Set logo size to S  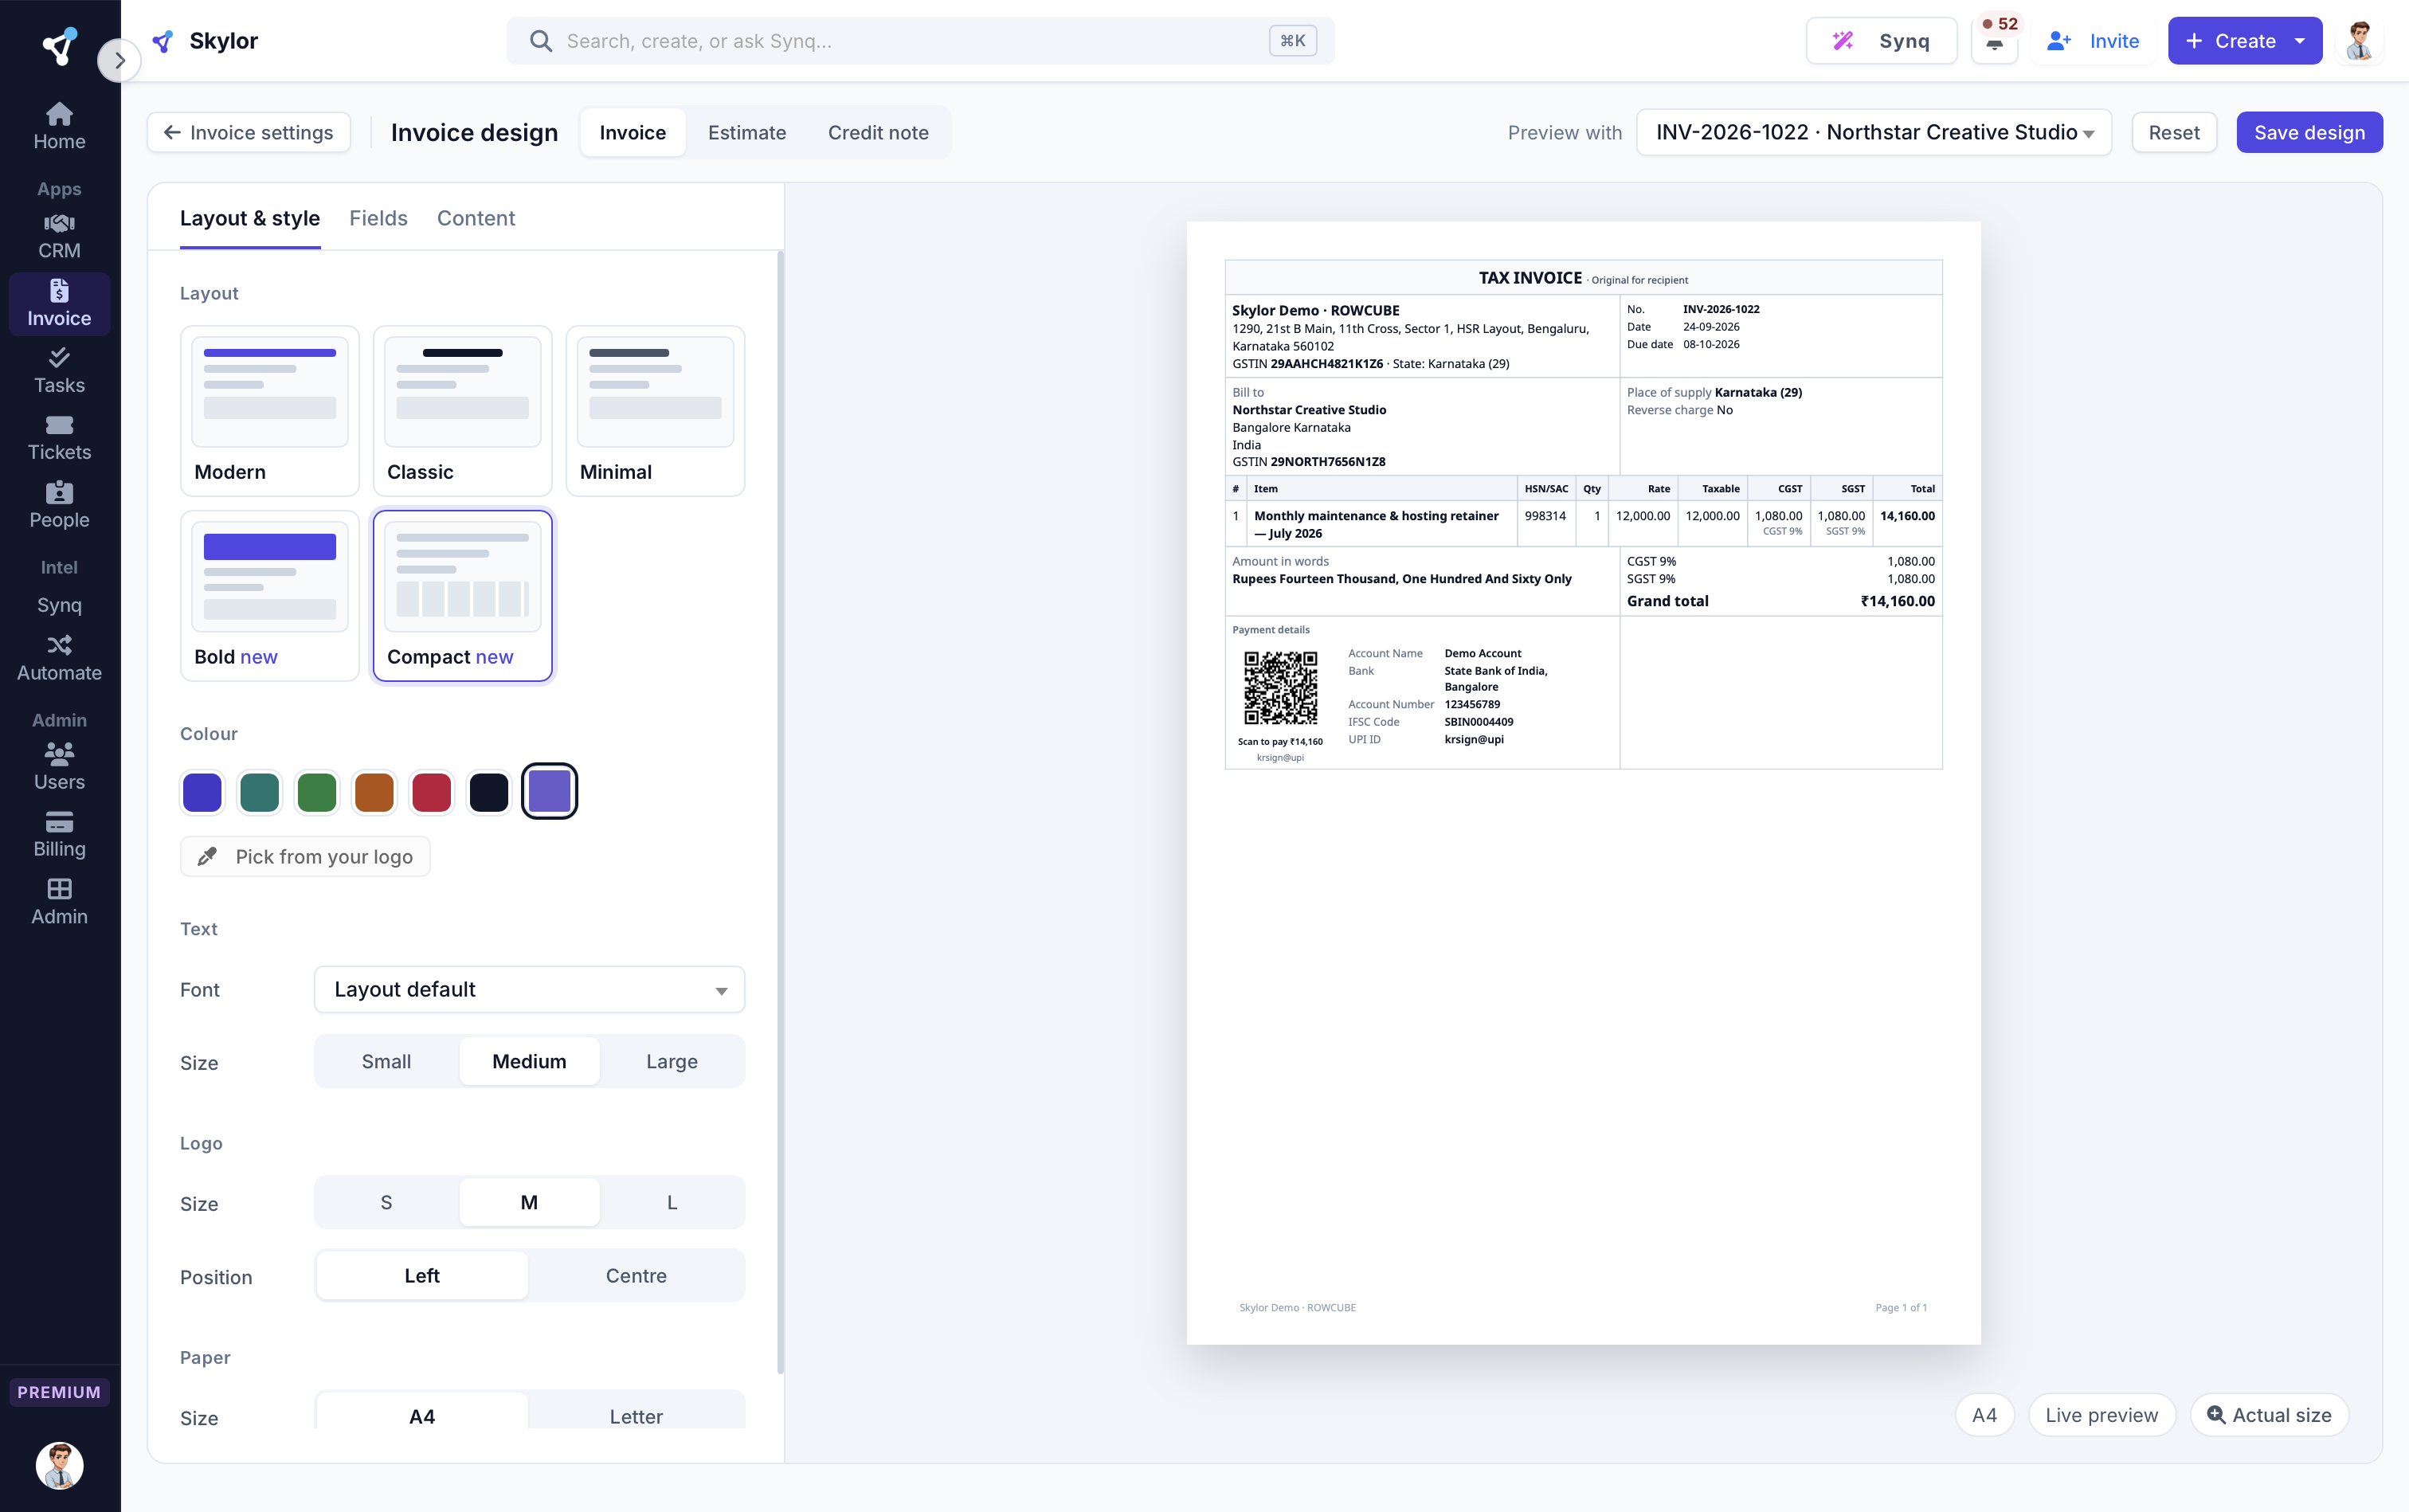(386, 1202)
